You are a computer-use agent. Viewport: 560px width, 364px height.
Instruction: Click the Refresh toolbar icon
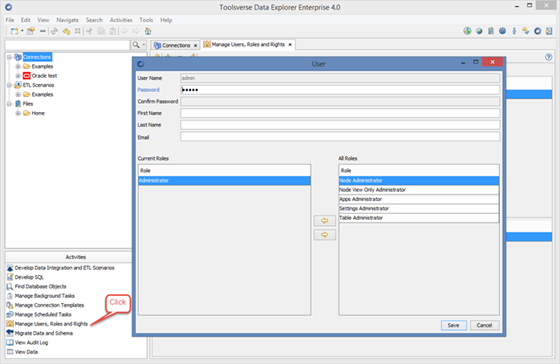54,31
